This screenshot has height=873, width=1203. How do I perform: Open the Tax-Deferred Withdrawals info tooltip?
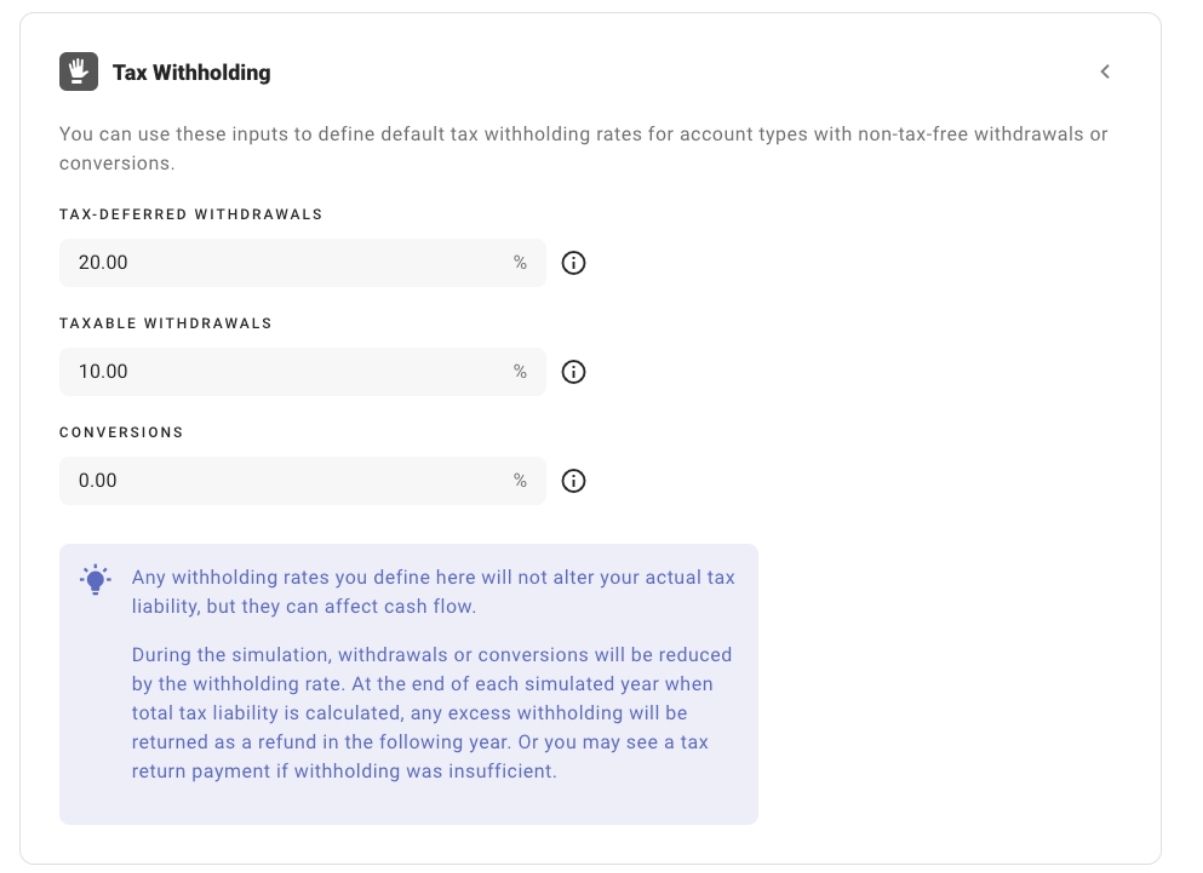pos(574,262)
